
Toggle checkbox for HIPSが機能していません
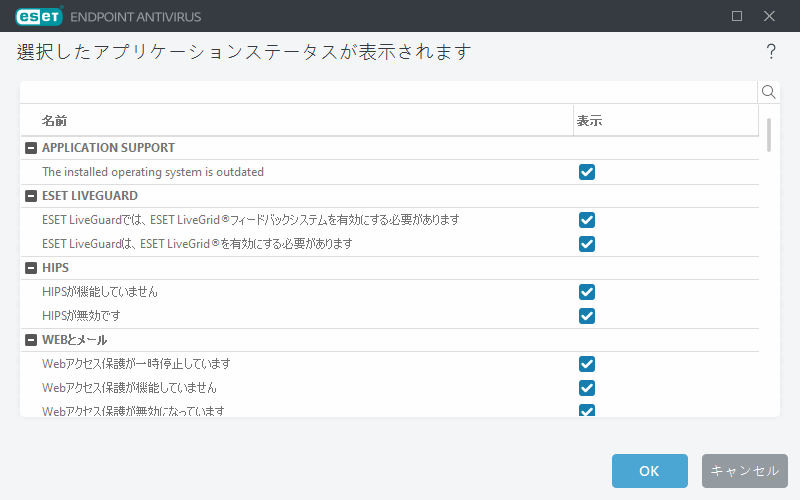(x=587, y=292)
